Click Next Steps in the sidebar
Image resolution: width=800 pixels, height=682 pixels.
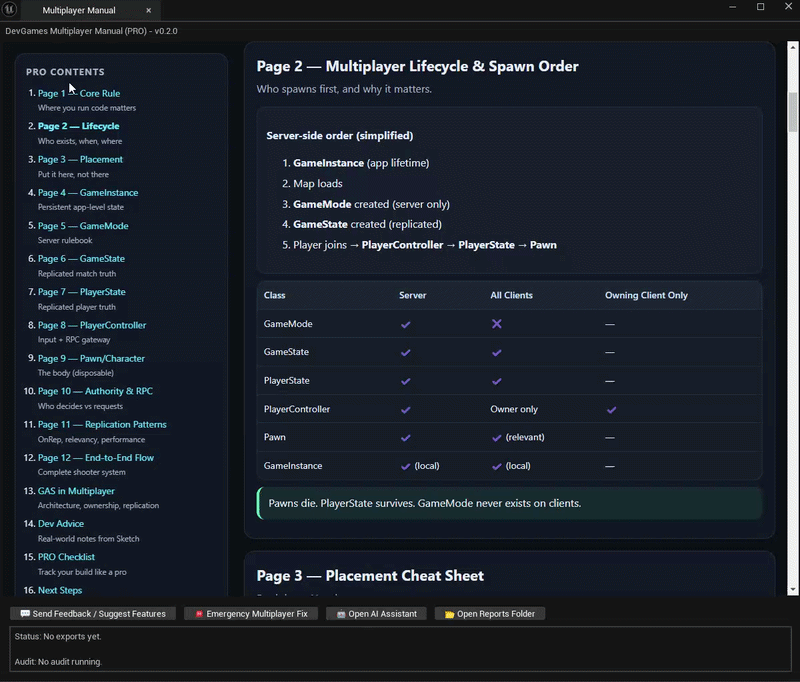click(x=60, y=590)
